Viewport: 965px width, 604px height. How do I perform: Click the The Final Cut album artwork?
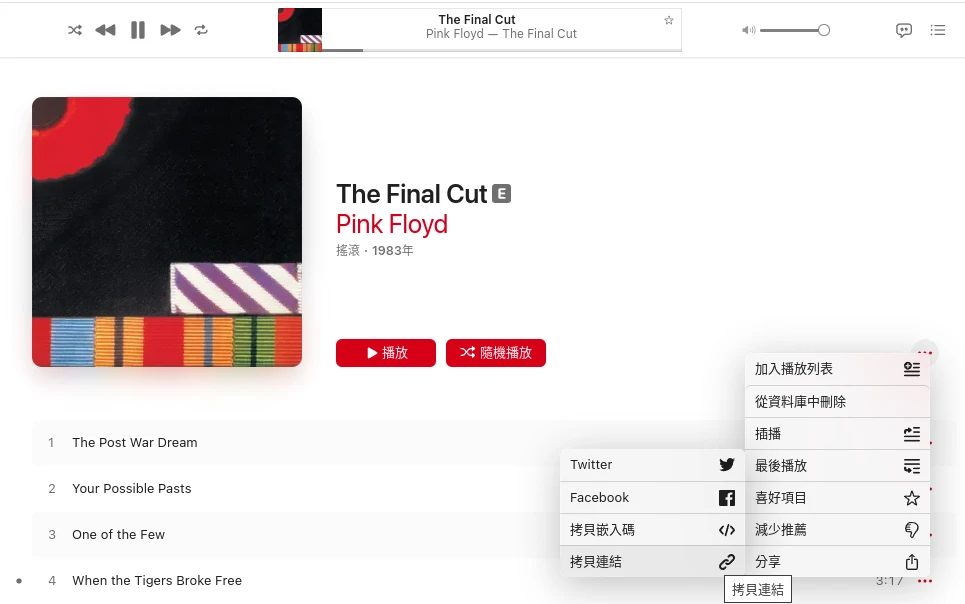tap(167, 232)
